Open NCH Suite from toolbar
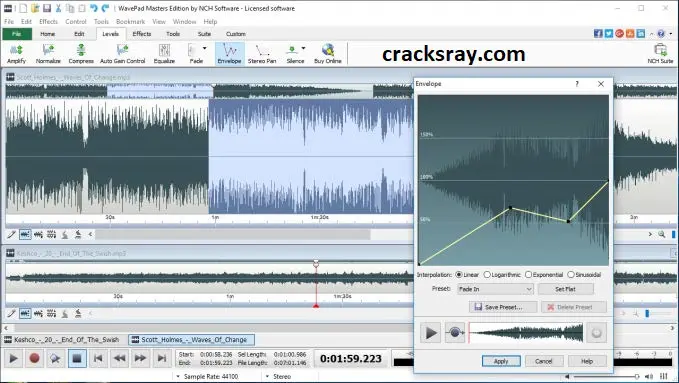This screenshot has width=679, height=383. pos(660,54)
